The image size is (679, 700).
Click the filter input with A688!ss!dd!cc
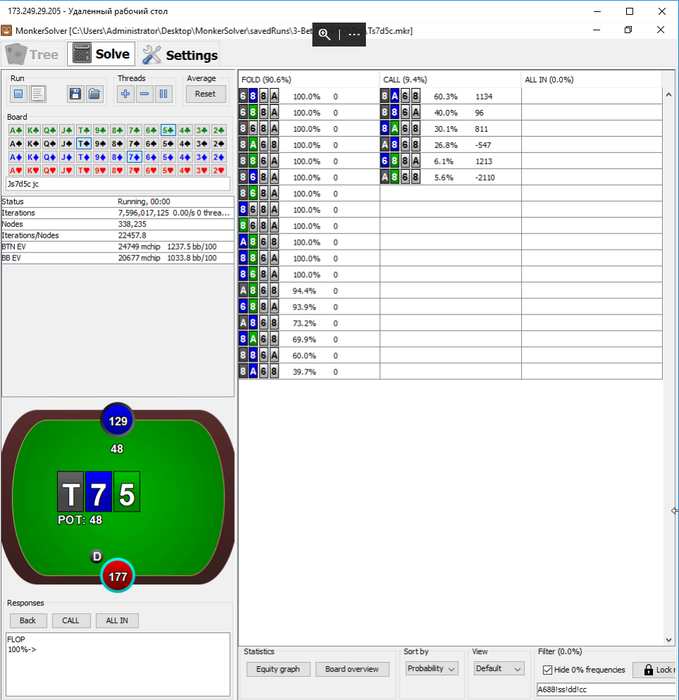pos(606,690)
